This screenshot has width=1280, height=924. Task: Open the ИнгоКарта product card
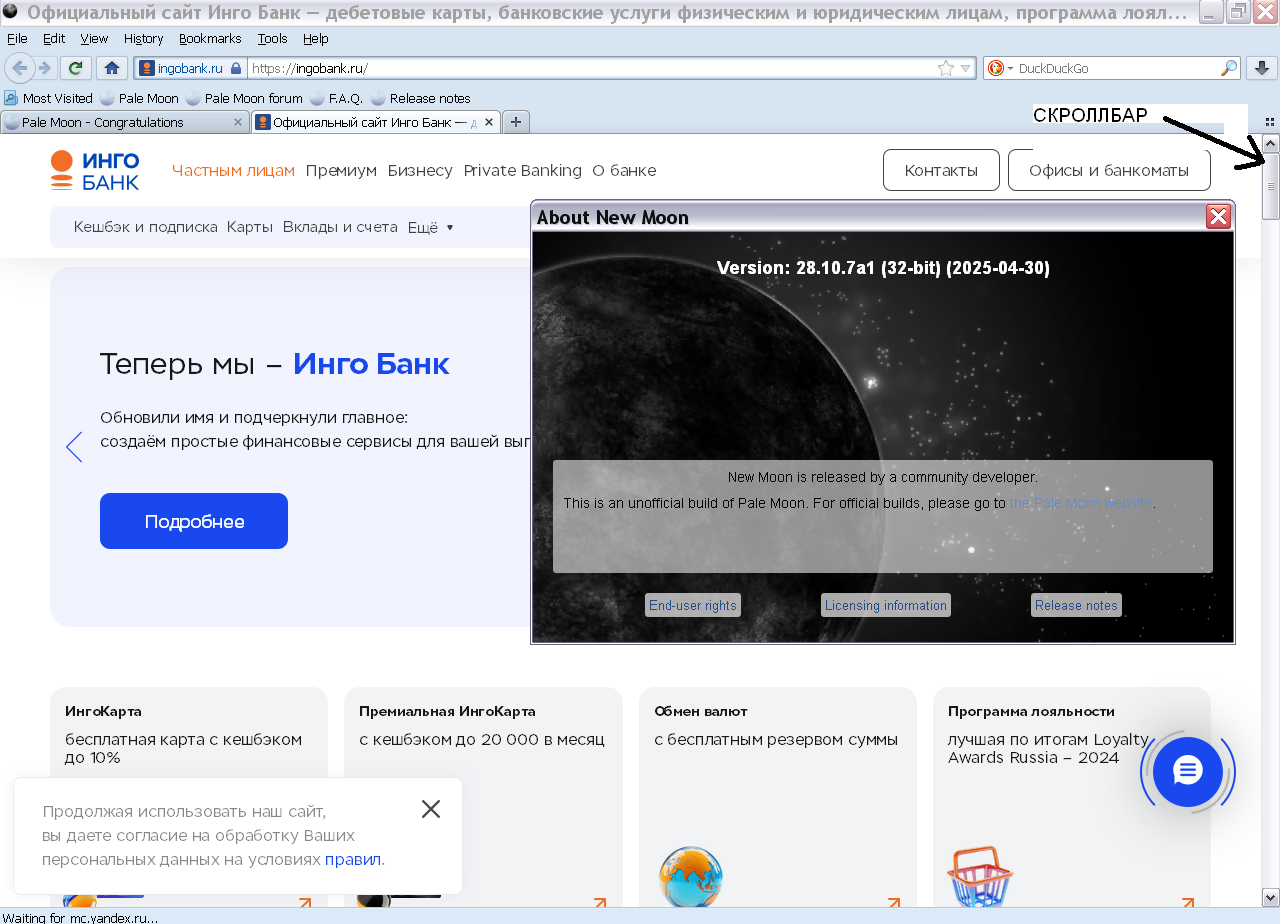tap(188, 796)
